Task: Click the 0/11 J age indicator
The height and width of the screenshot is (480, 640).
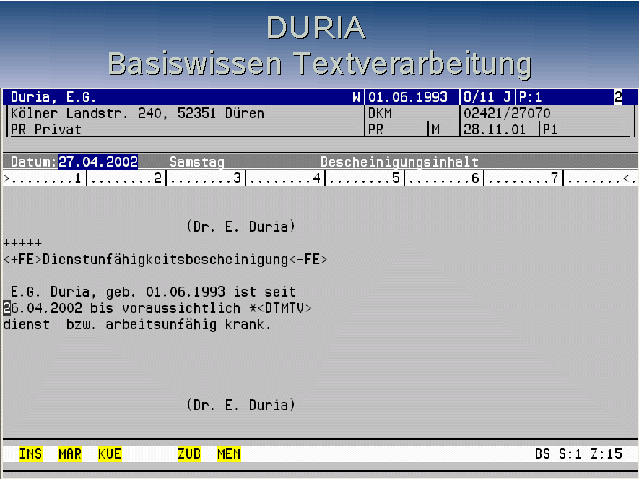Action: 487,97
